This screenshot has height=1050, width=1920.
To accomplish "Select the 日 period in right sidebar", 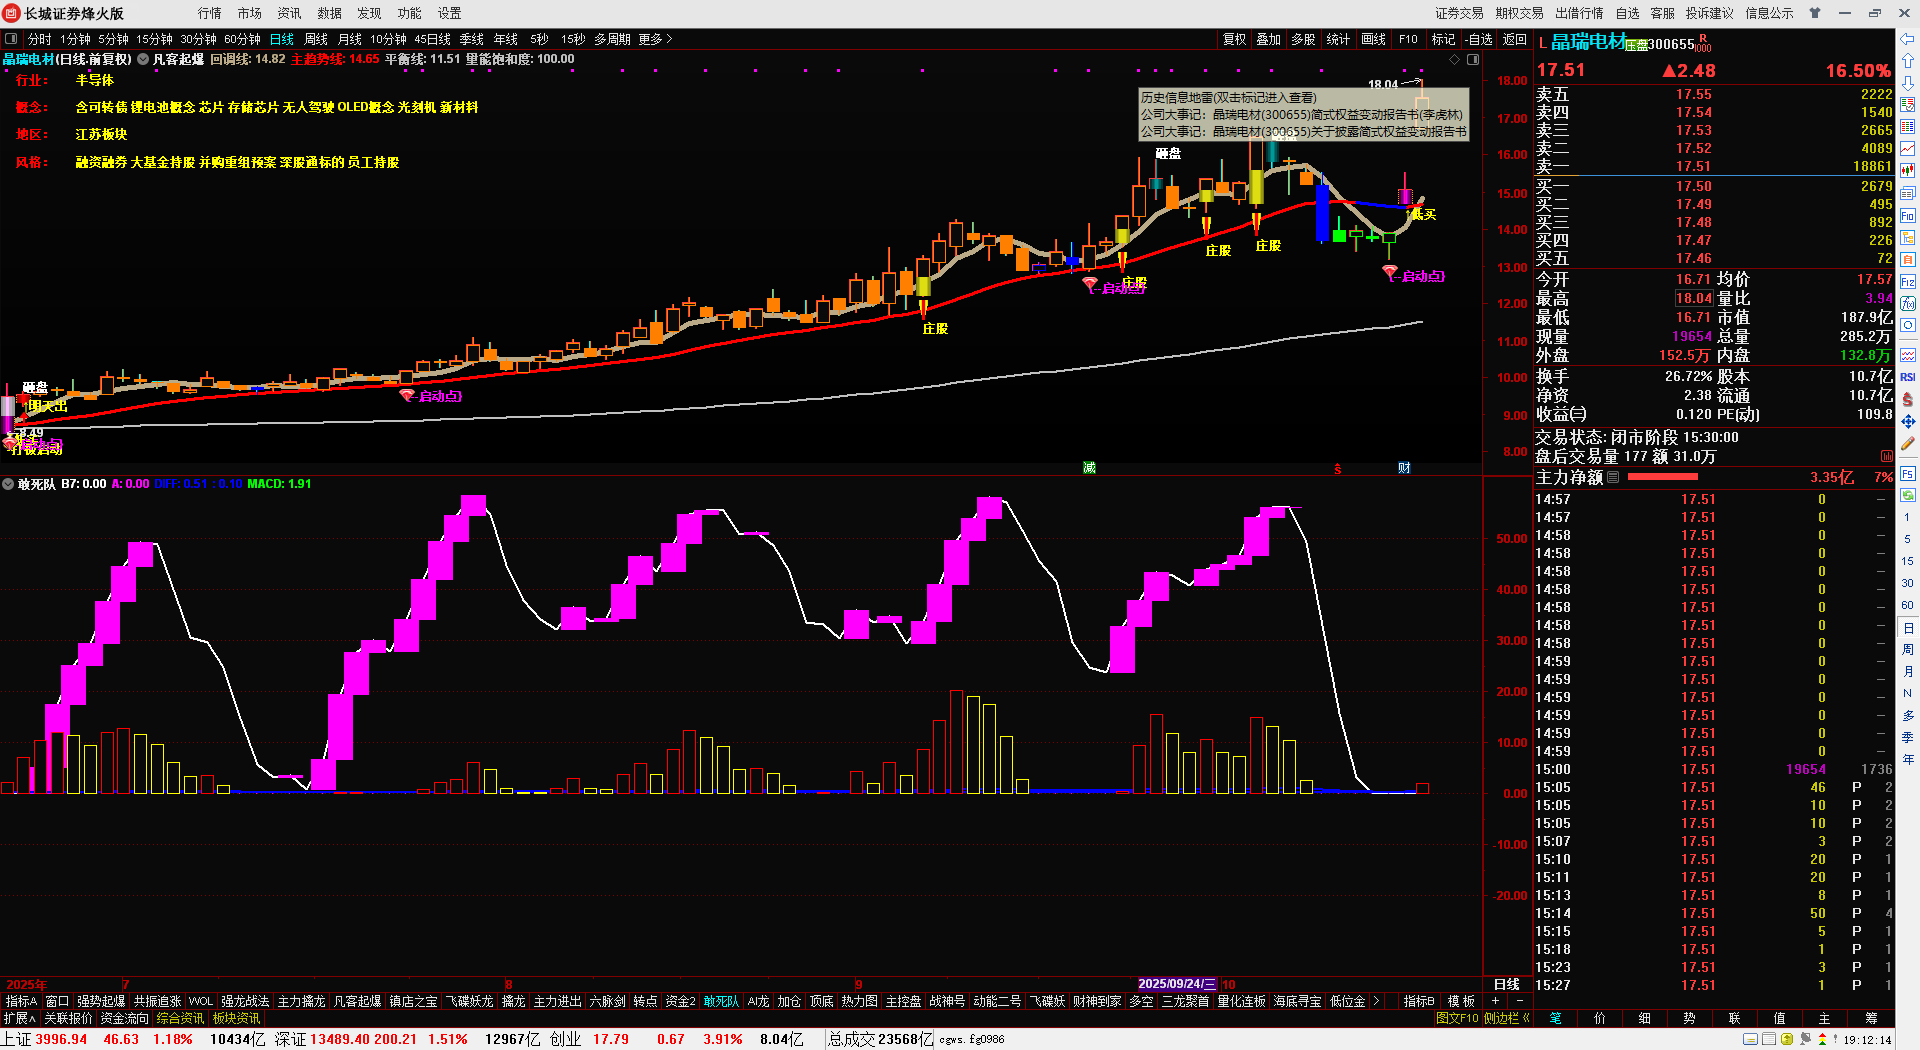I will coord(1908,628).
